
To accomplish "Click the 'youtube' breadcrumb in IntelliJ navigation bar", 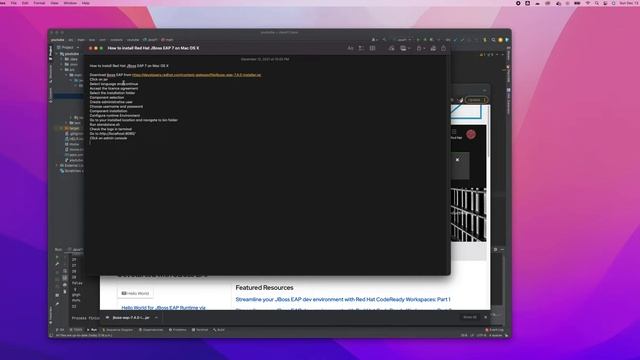I will [x=58, y=40].
